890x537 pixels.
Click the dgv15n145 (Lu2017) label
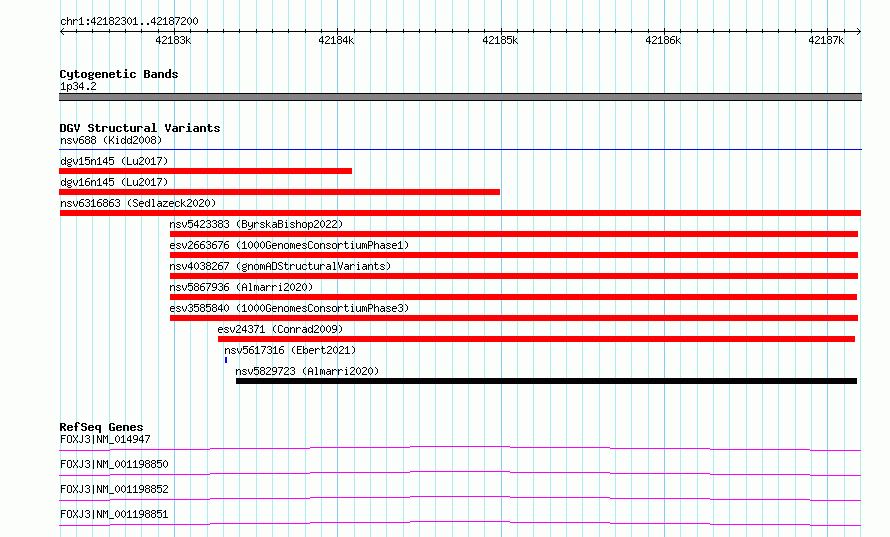click(114, 161)
